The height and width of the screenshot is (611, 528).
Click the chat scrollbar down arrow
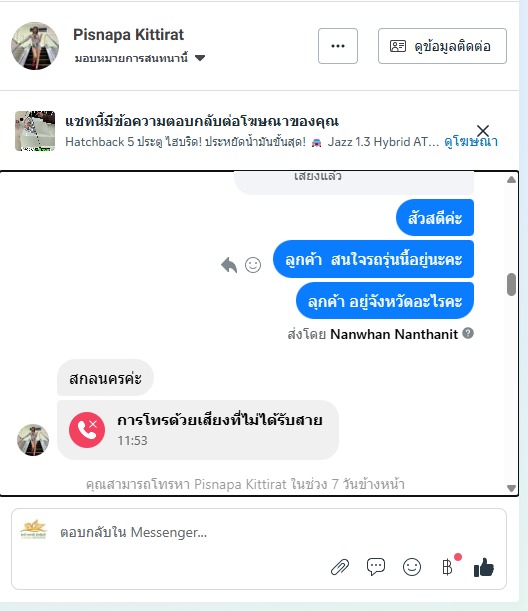(511, 488)
